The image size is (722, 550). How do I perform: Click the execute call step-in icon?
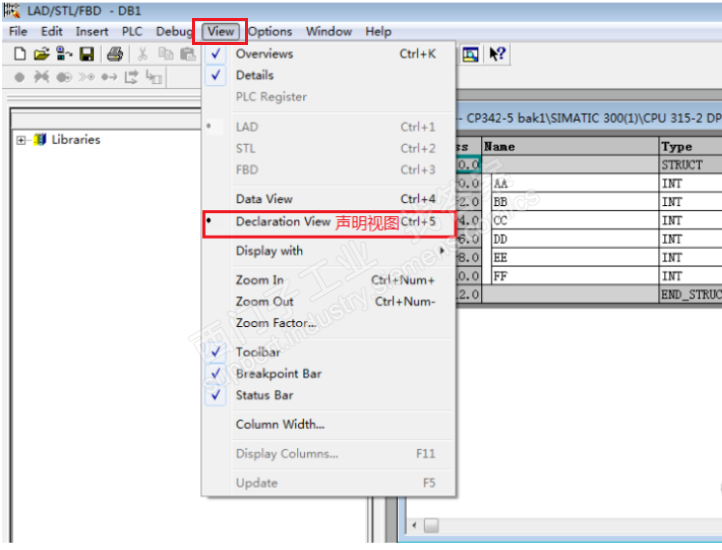(x=154, y=77)
